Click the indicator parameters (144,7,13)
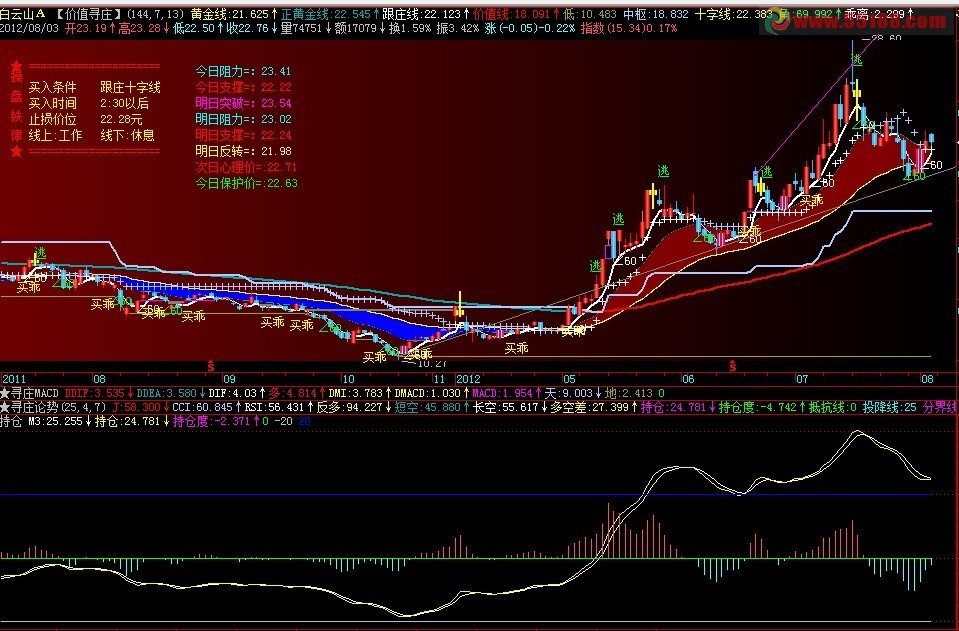 [155, 13]
